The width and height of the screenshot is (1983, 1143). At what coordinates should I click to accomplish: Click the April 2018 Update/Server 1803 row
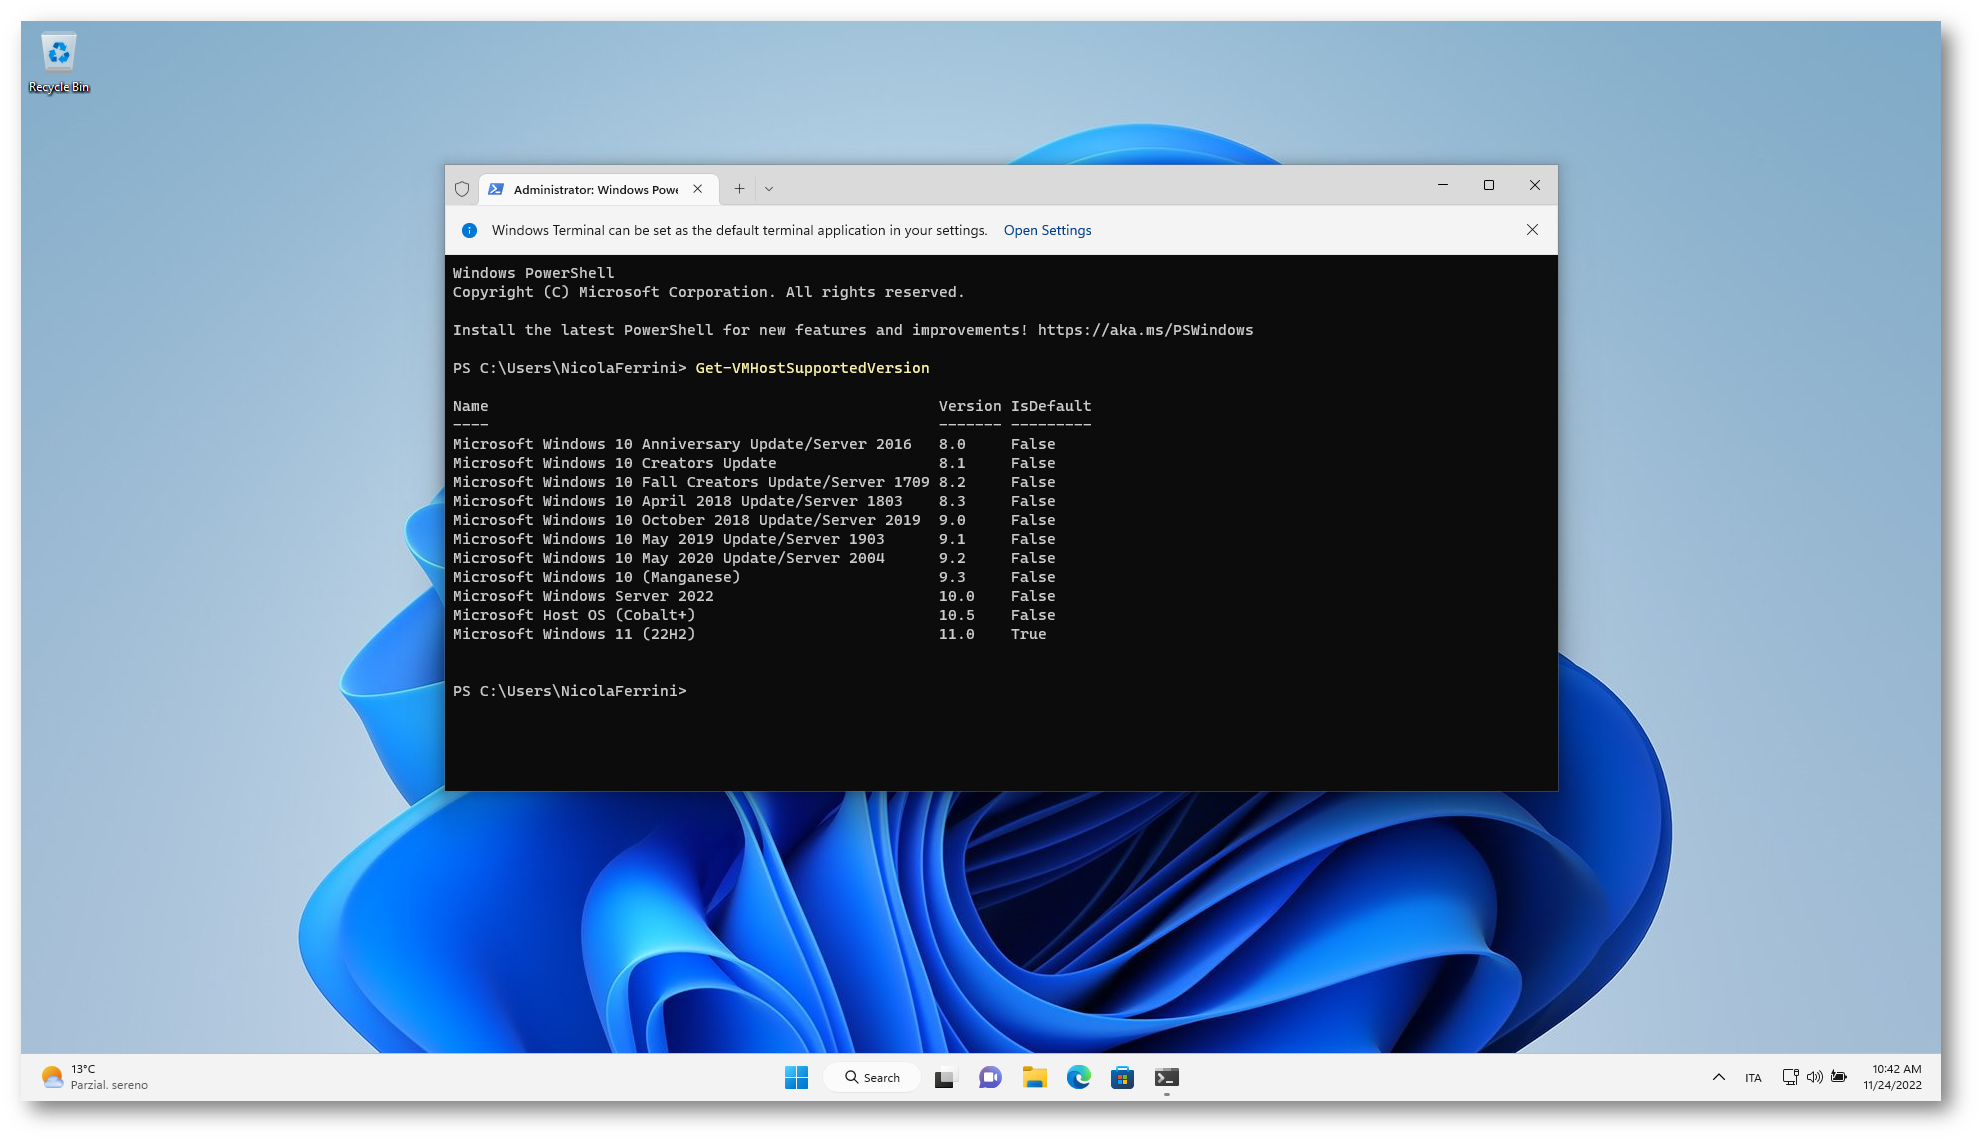tap(754, 501)
